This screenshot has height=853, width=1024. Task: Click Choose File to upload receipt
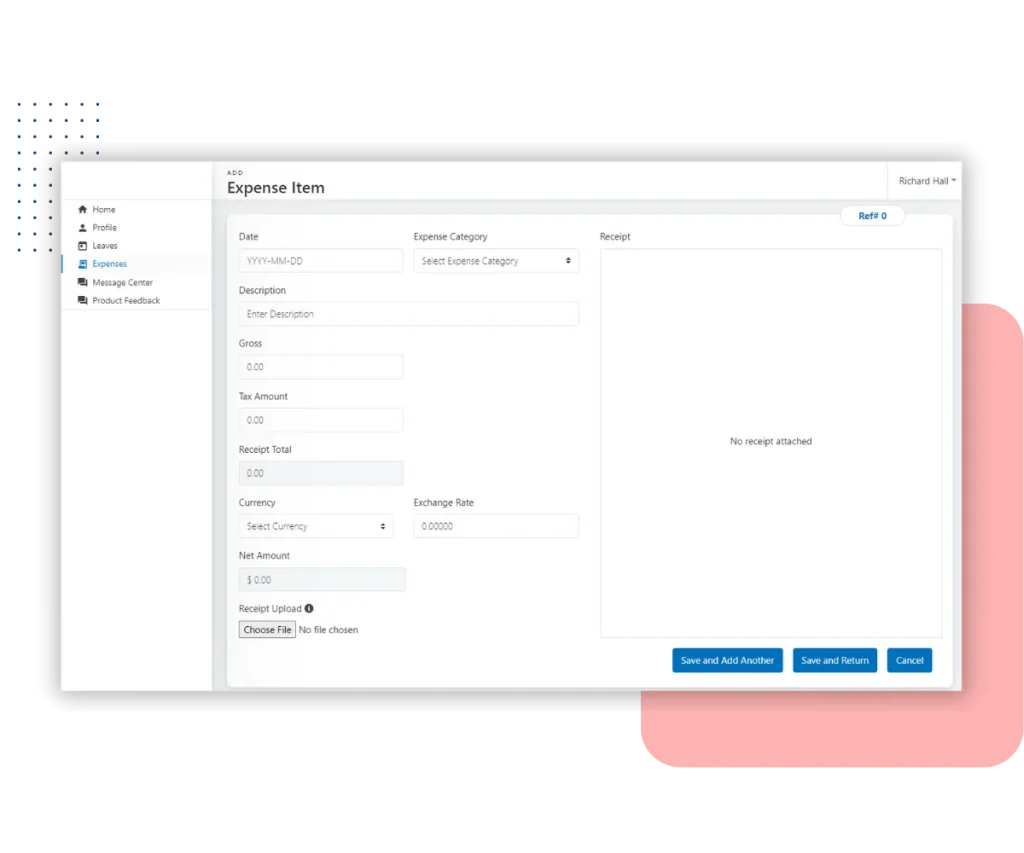(x=267, y=630)
